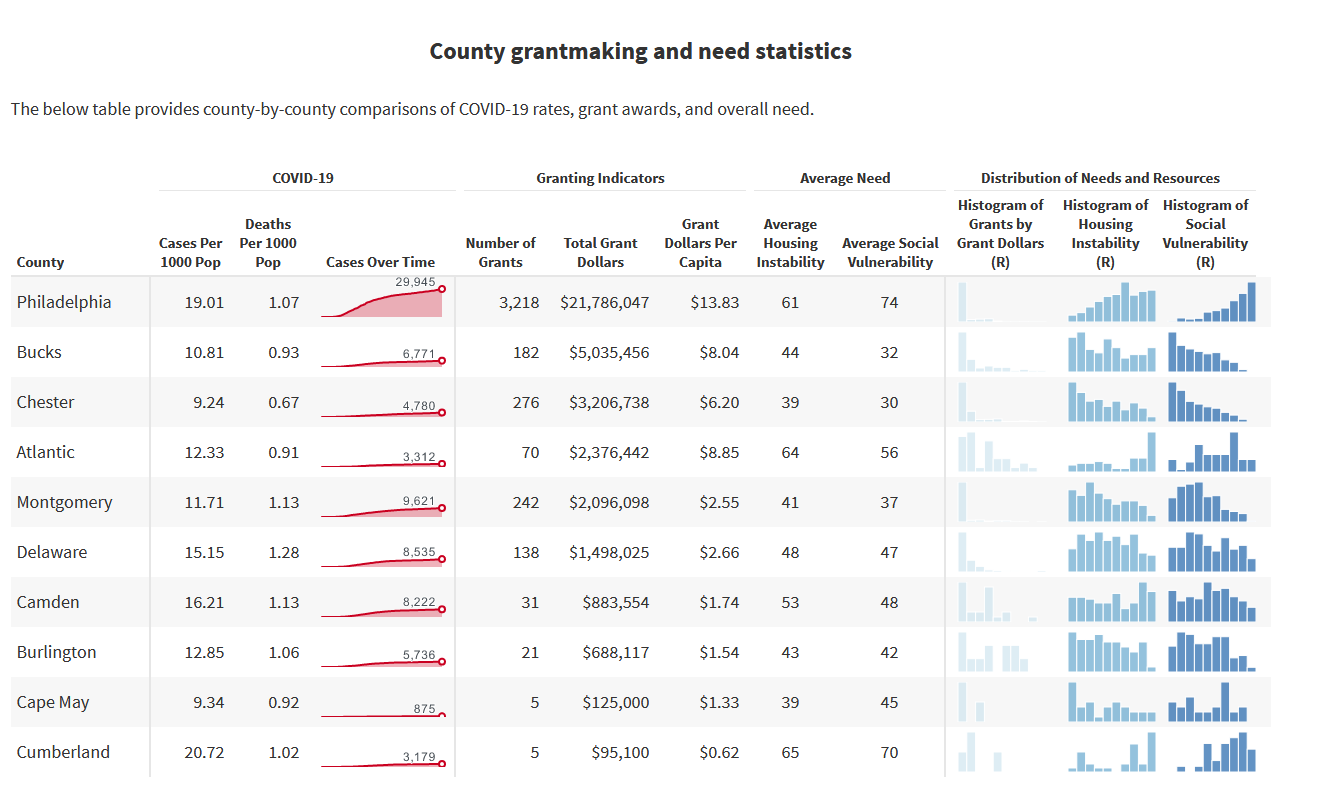Click Philadelphia's total grant dollars $21,786,047
Viewport: 1326px width, 786px height.
point(604,302)
